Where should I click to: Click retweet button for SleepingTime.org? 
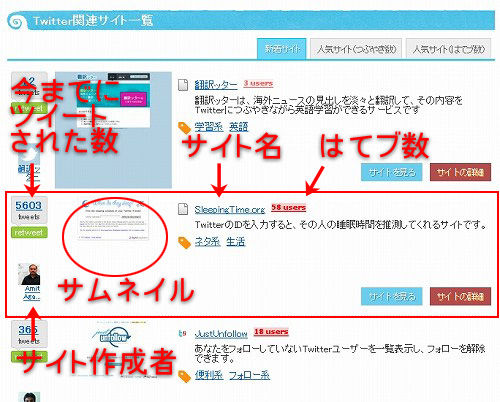(x=29, y=232)
